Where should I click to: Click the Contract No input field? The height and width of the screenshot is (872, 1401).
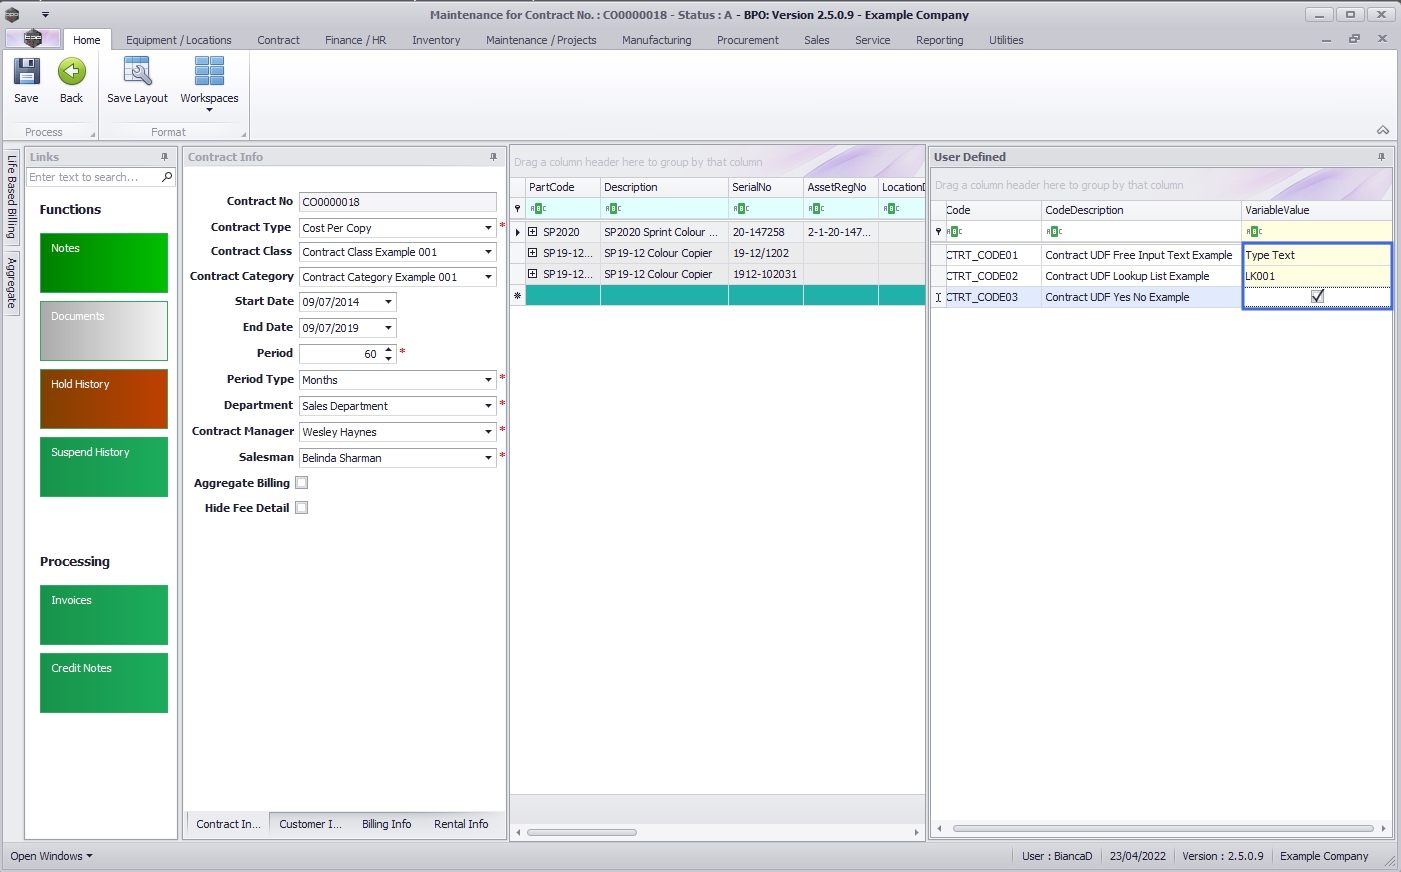[398, 202]
